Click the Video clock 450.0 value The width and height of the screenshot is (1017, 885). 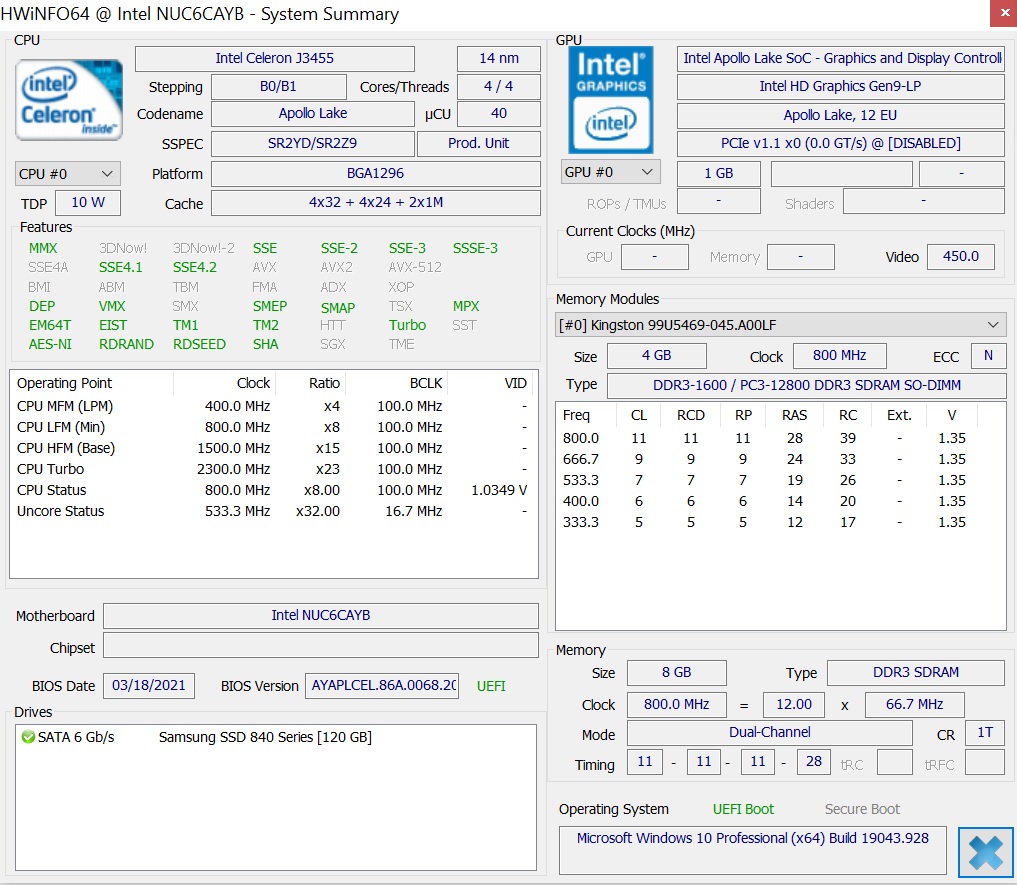[x=961, y=256]
